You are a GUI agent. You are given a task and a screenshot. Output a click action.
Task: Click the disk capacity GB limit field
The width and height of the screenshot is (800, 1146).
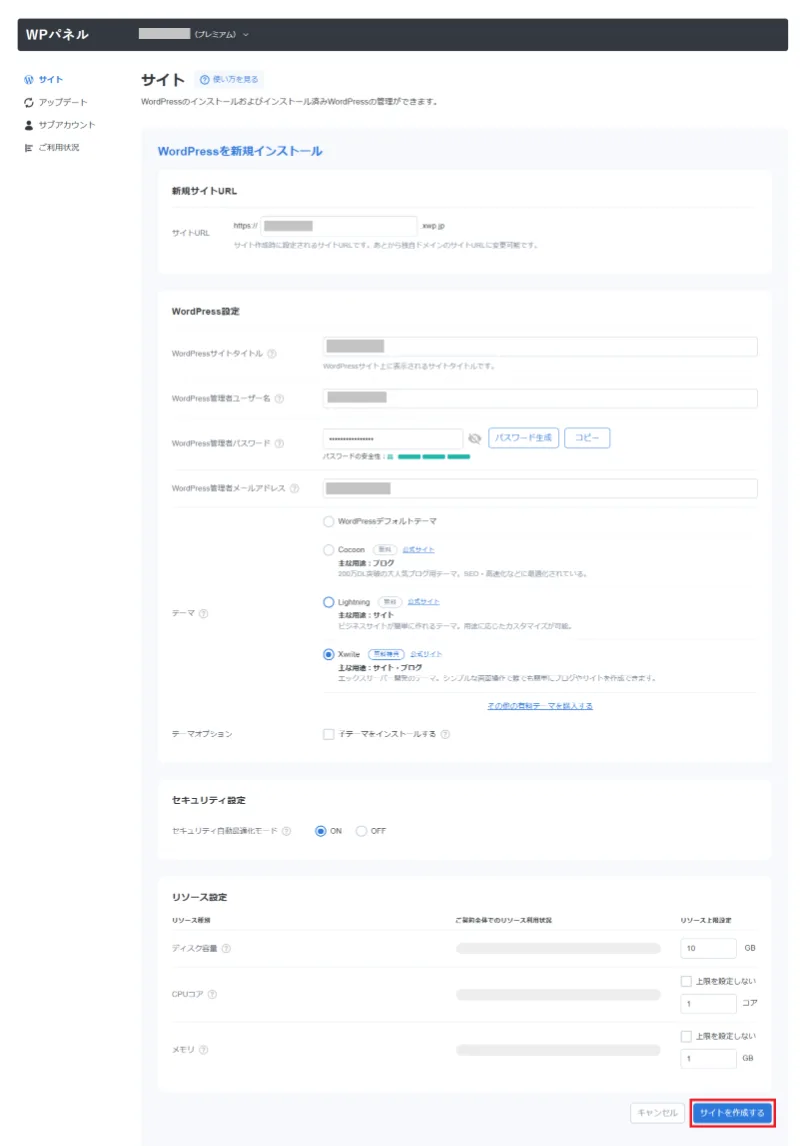point(708,949)
